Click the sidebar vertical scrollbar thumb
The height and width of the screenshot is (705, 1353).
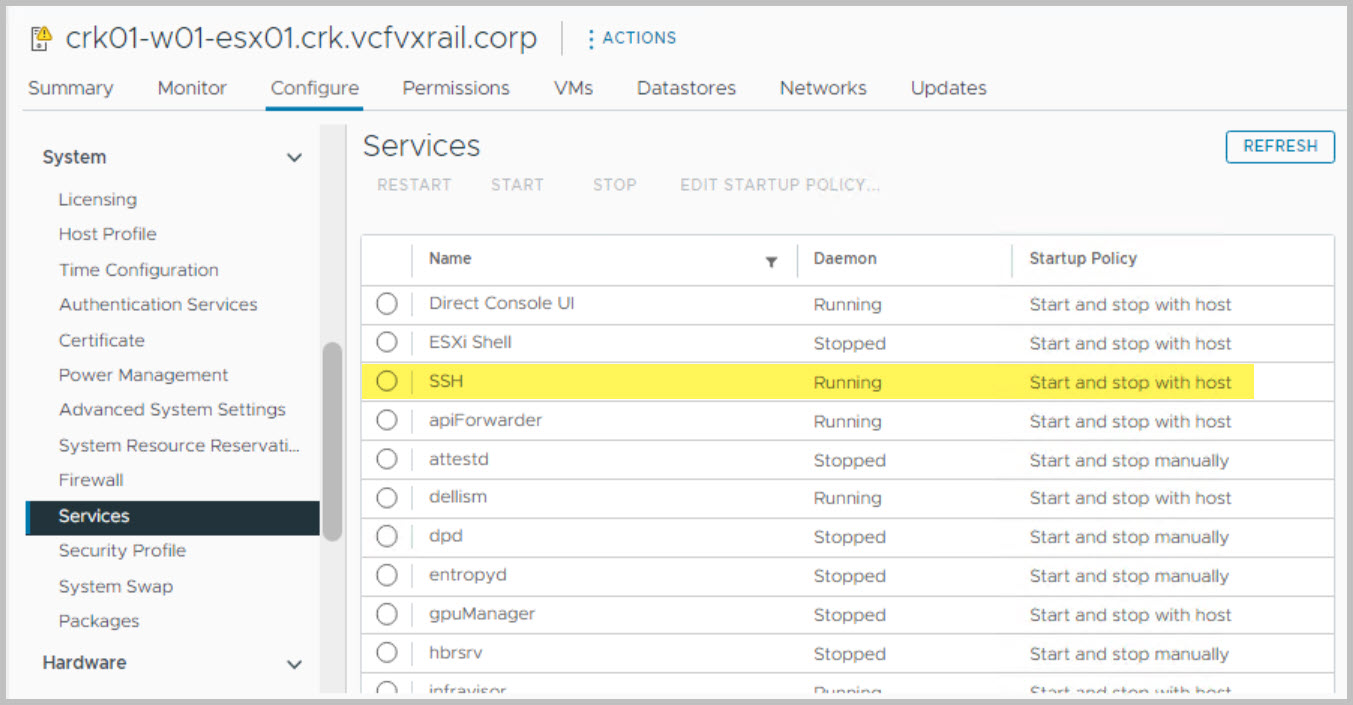[x=332, y=440]
